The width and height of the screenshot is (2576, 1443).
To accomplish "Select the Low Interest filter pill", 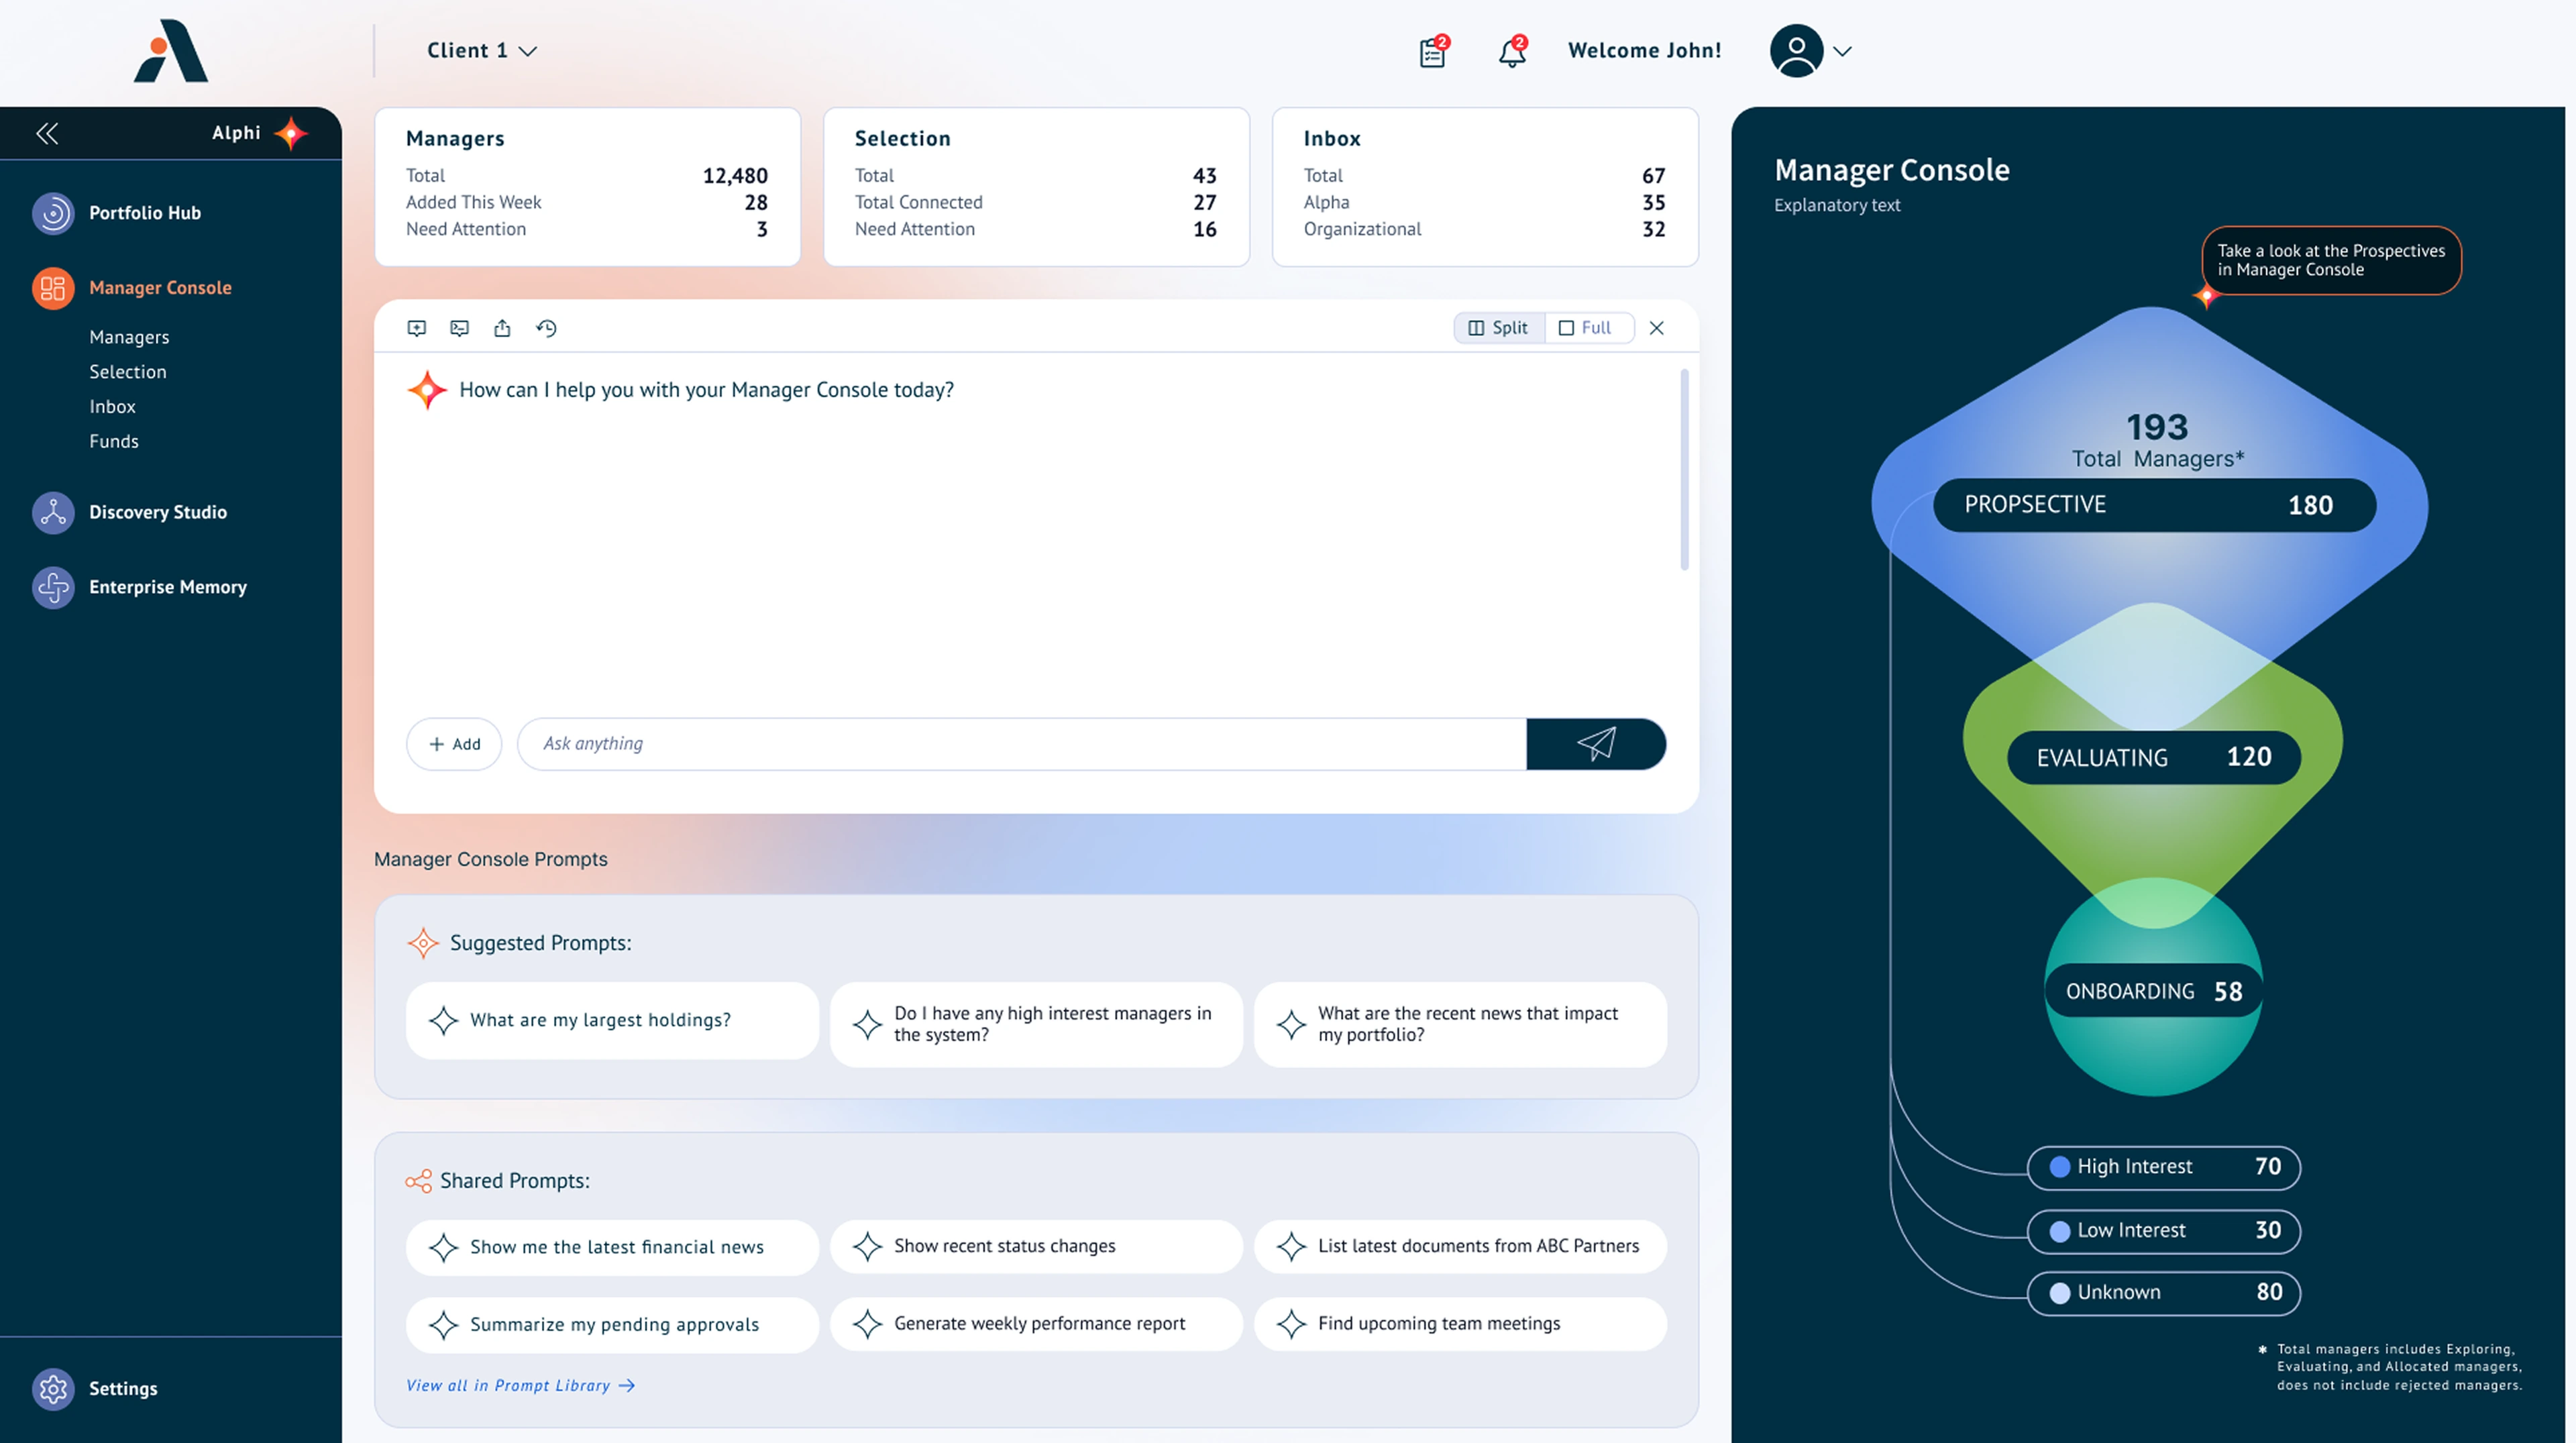I will point(2164,1231).
